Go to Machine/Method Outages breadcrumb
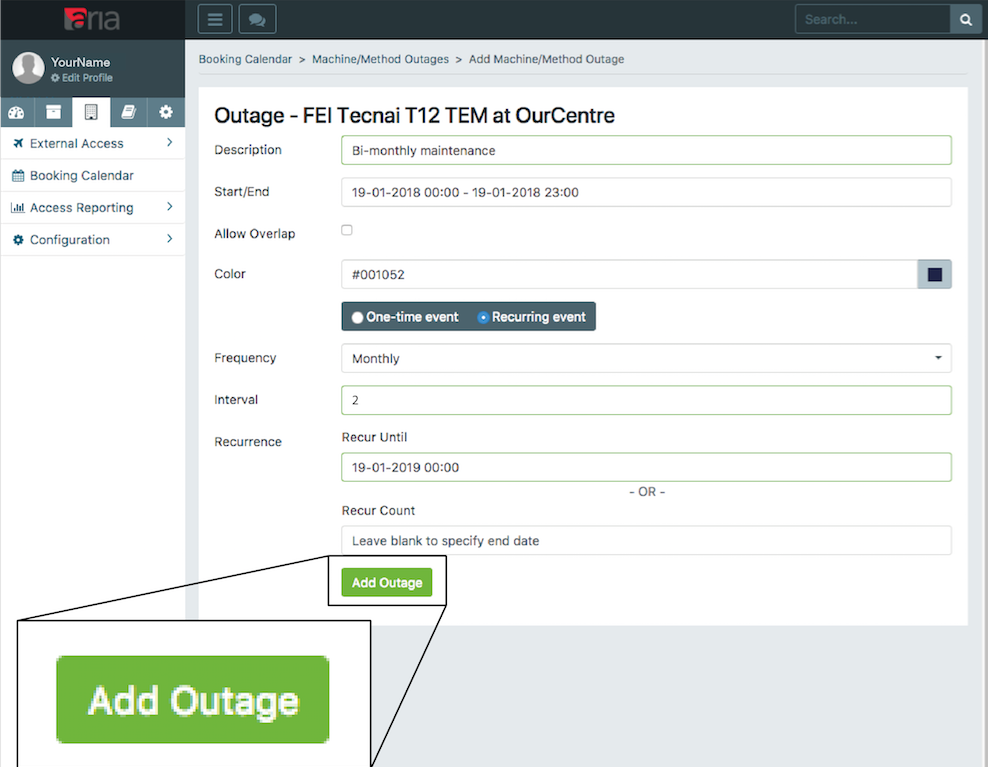This screenshot has width=988, height=767. tap(381, 59)
